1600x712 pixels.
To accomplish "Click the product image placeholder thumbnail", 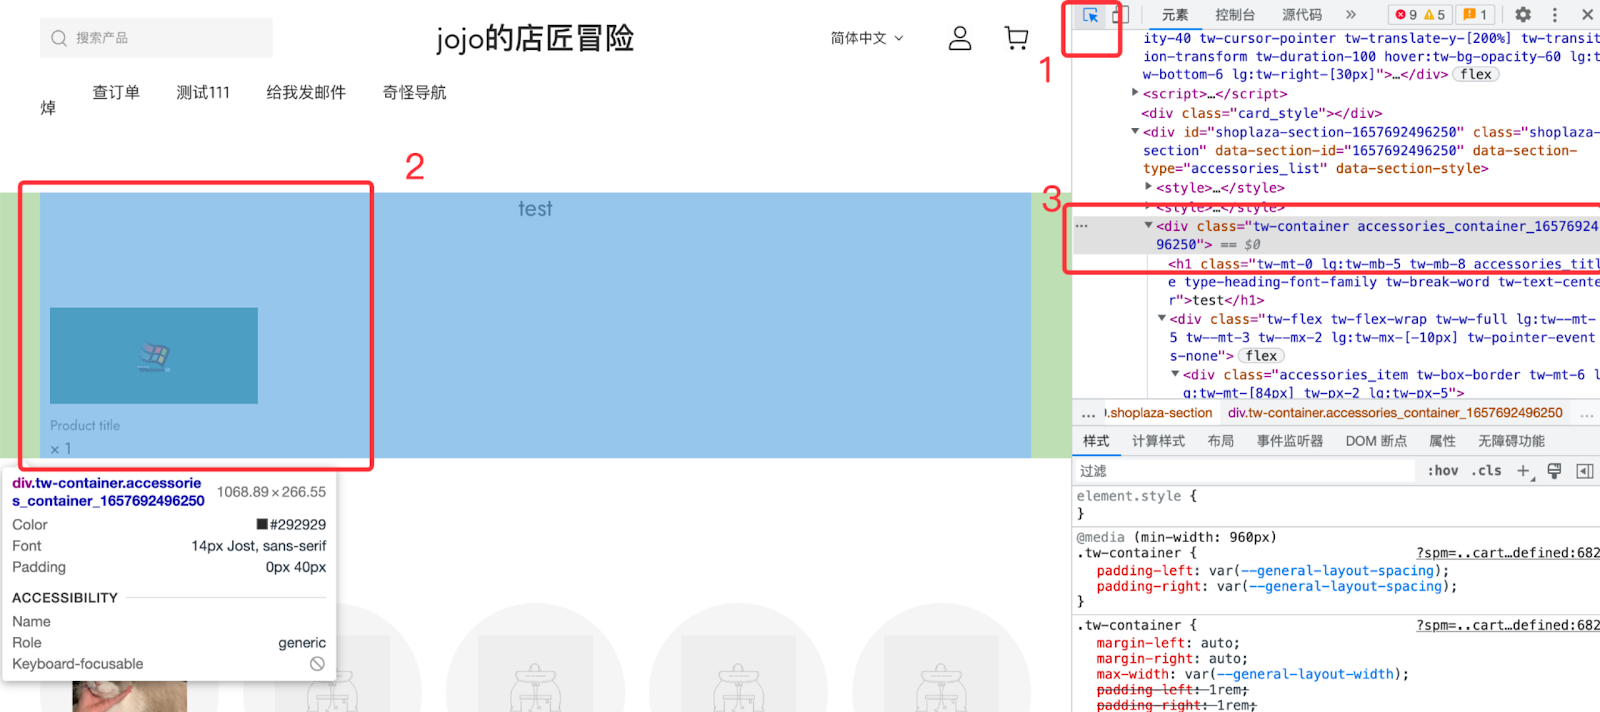I will click(x=154, y=356).
